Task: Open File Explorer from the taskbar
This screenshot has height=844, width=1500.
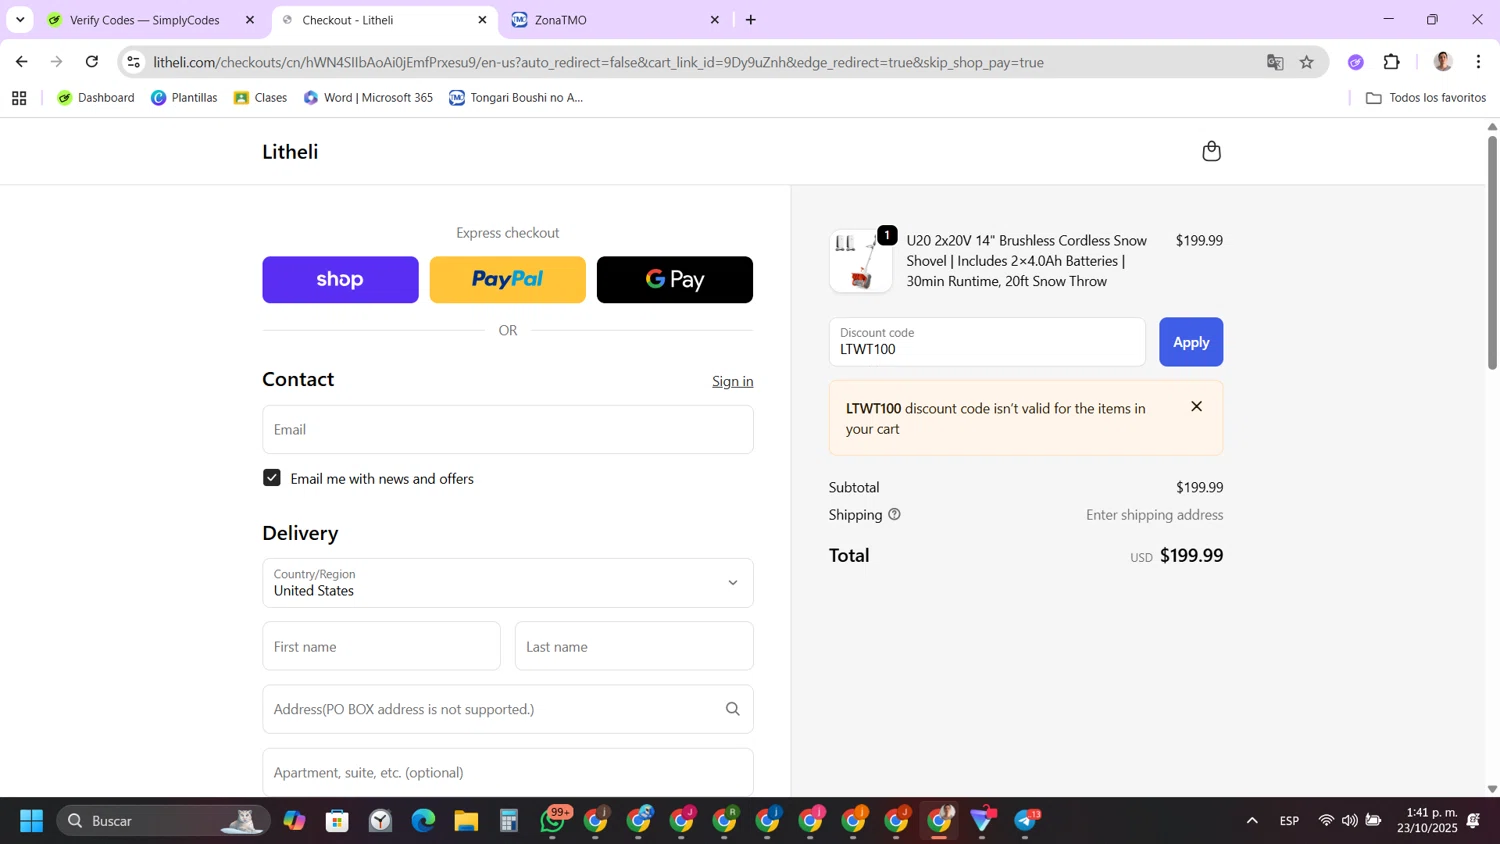Action: click(x=466, y=821)
